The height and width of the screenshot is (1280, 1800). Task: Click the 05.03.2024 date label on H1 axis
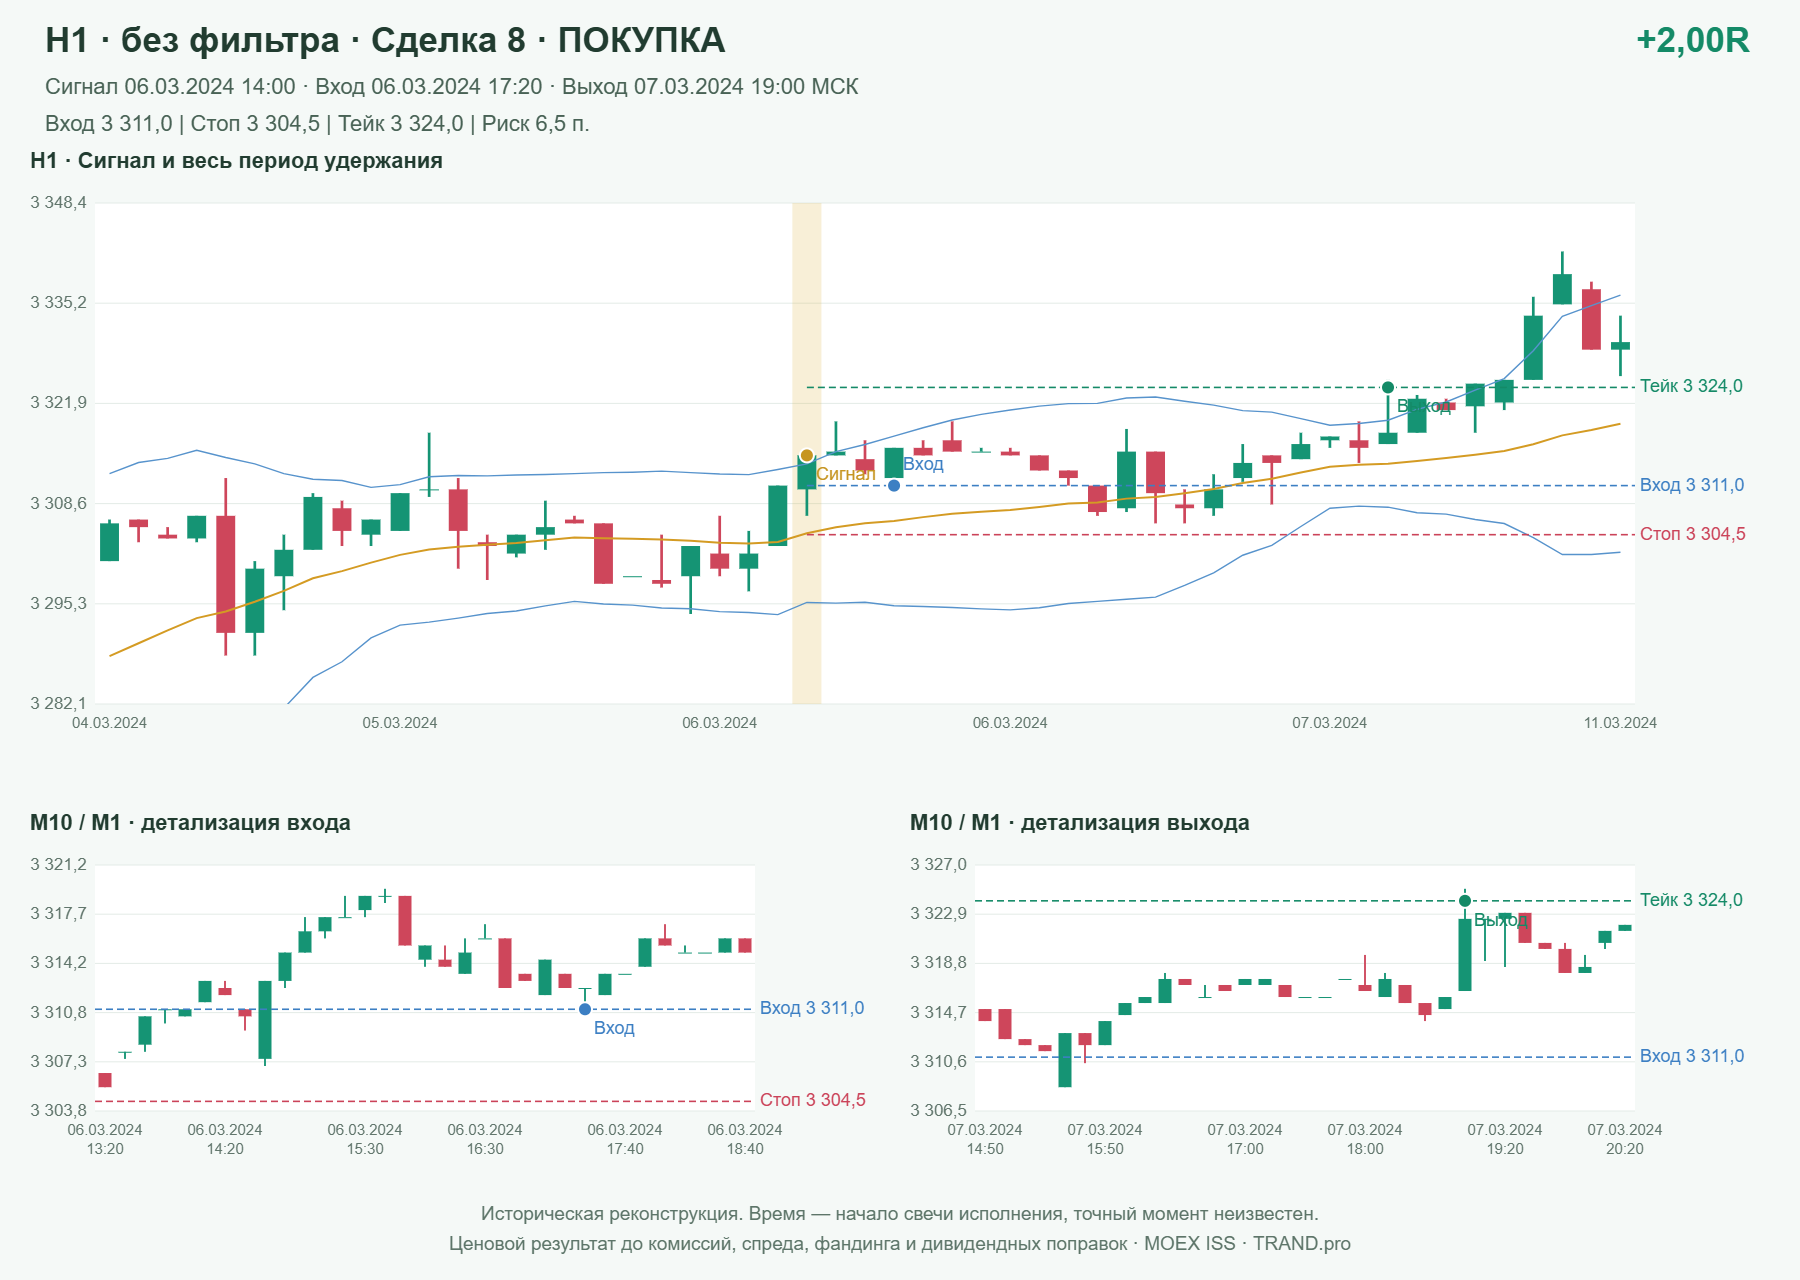(x=400, y=723)
